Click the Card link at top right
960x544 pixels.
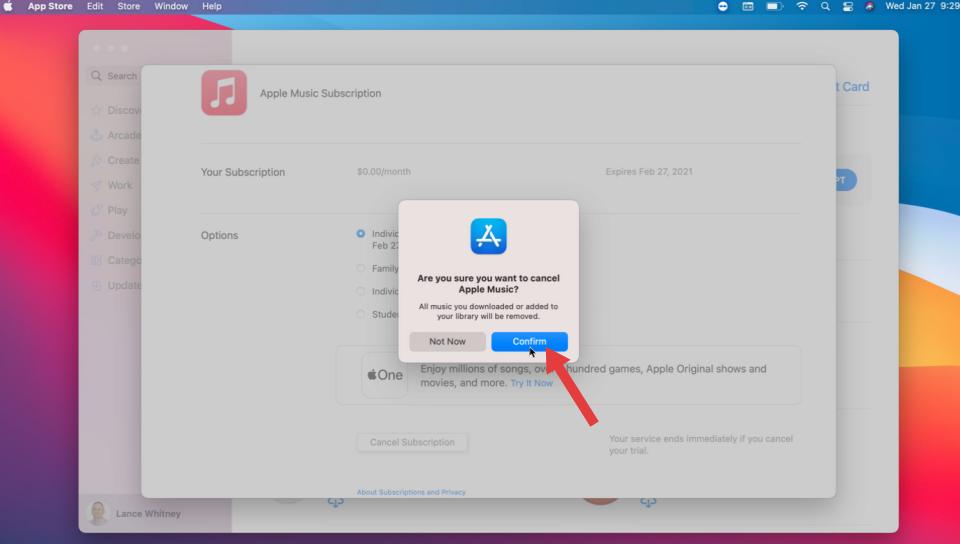[854, 87]
